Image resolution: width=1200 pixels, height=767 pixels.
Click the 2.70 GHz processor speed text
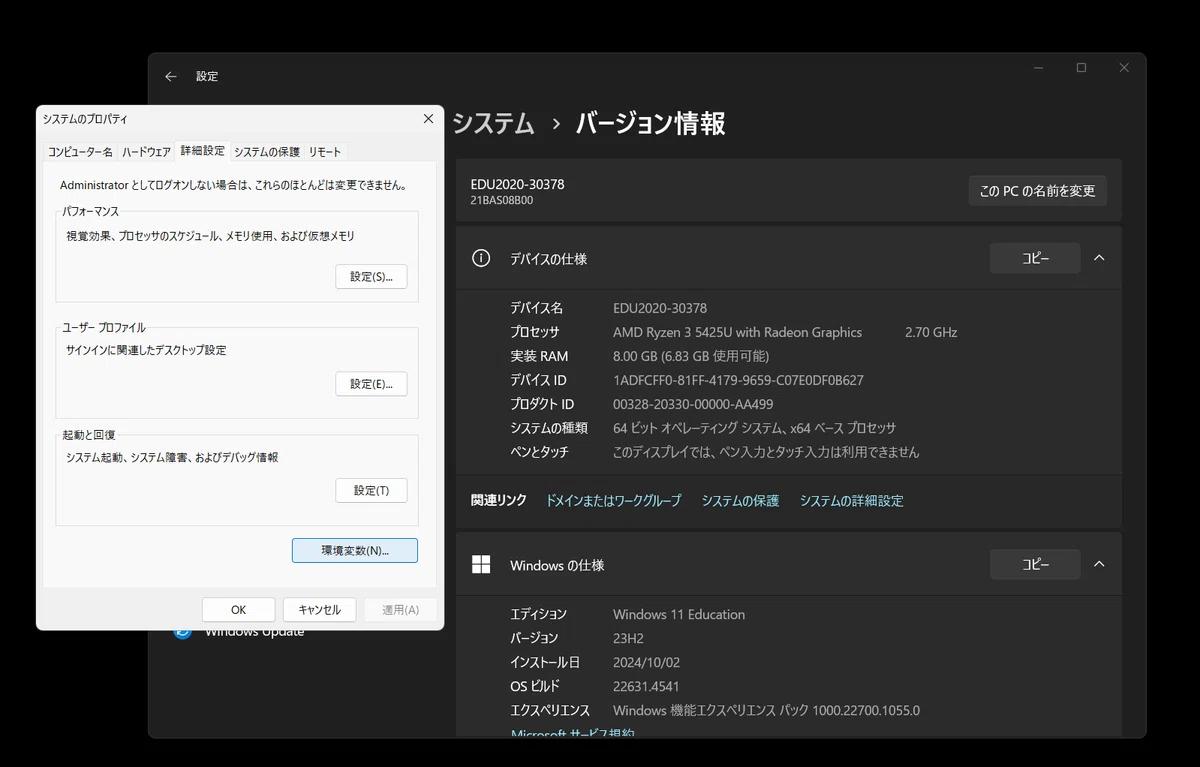[931, 332]
